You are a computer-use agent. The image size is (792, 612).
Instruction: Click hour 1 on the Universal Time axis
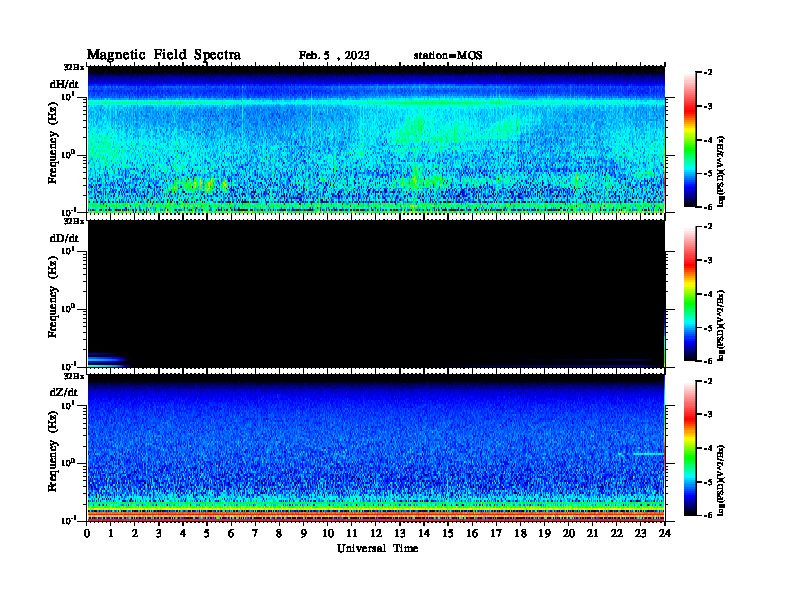111,533
